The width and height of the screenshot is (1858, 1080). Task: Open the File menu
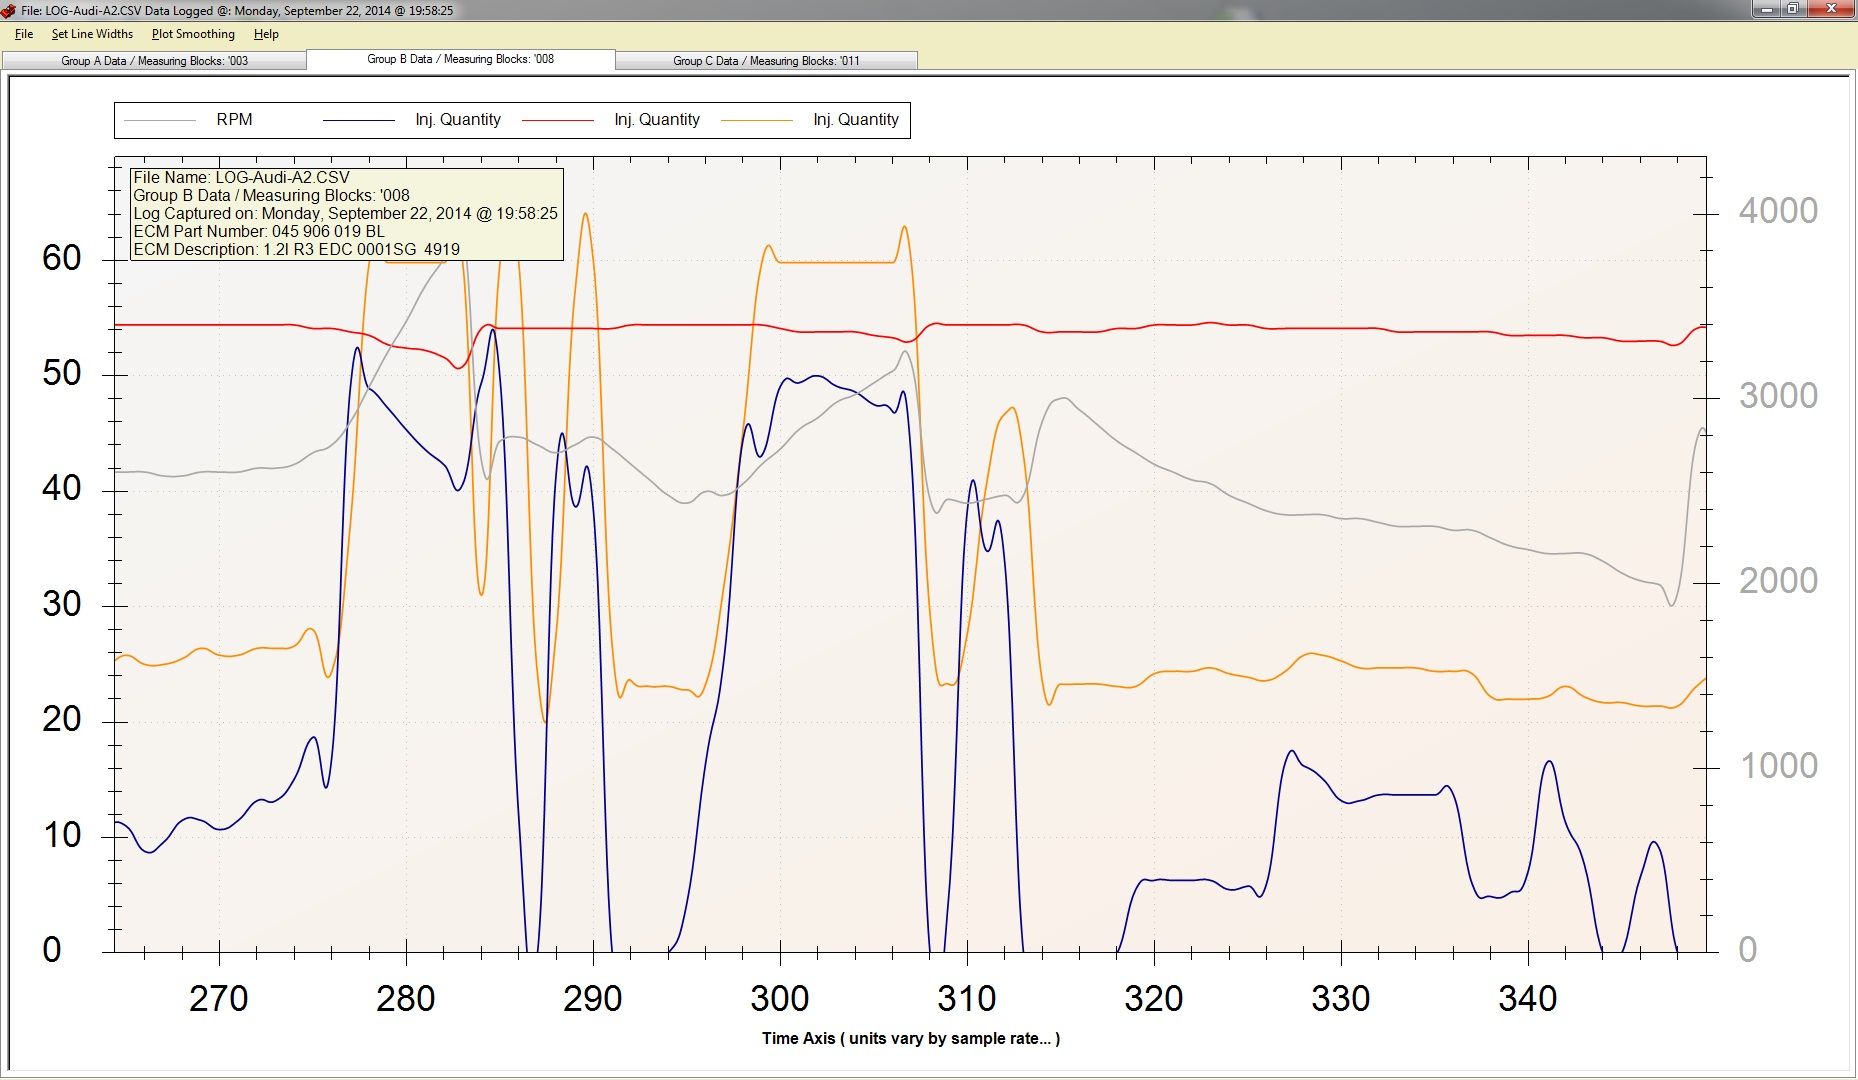tap(24, 34)
